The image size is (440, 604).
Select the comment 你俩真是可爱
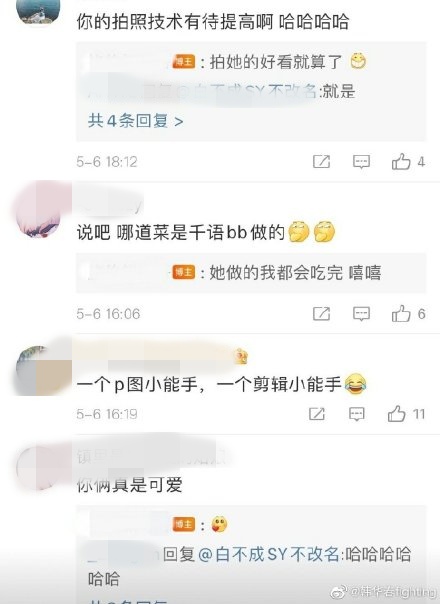(x=129, y=485)
